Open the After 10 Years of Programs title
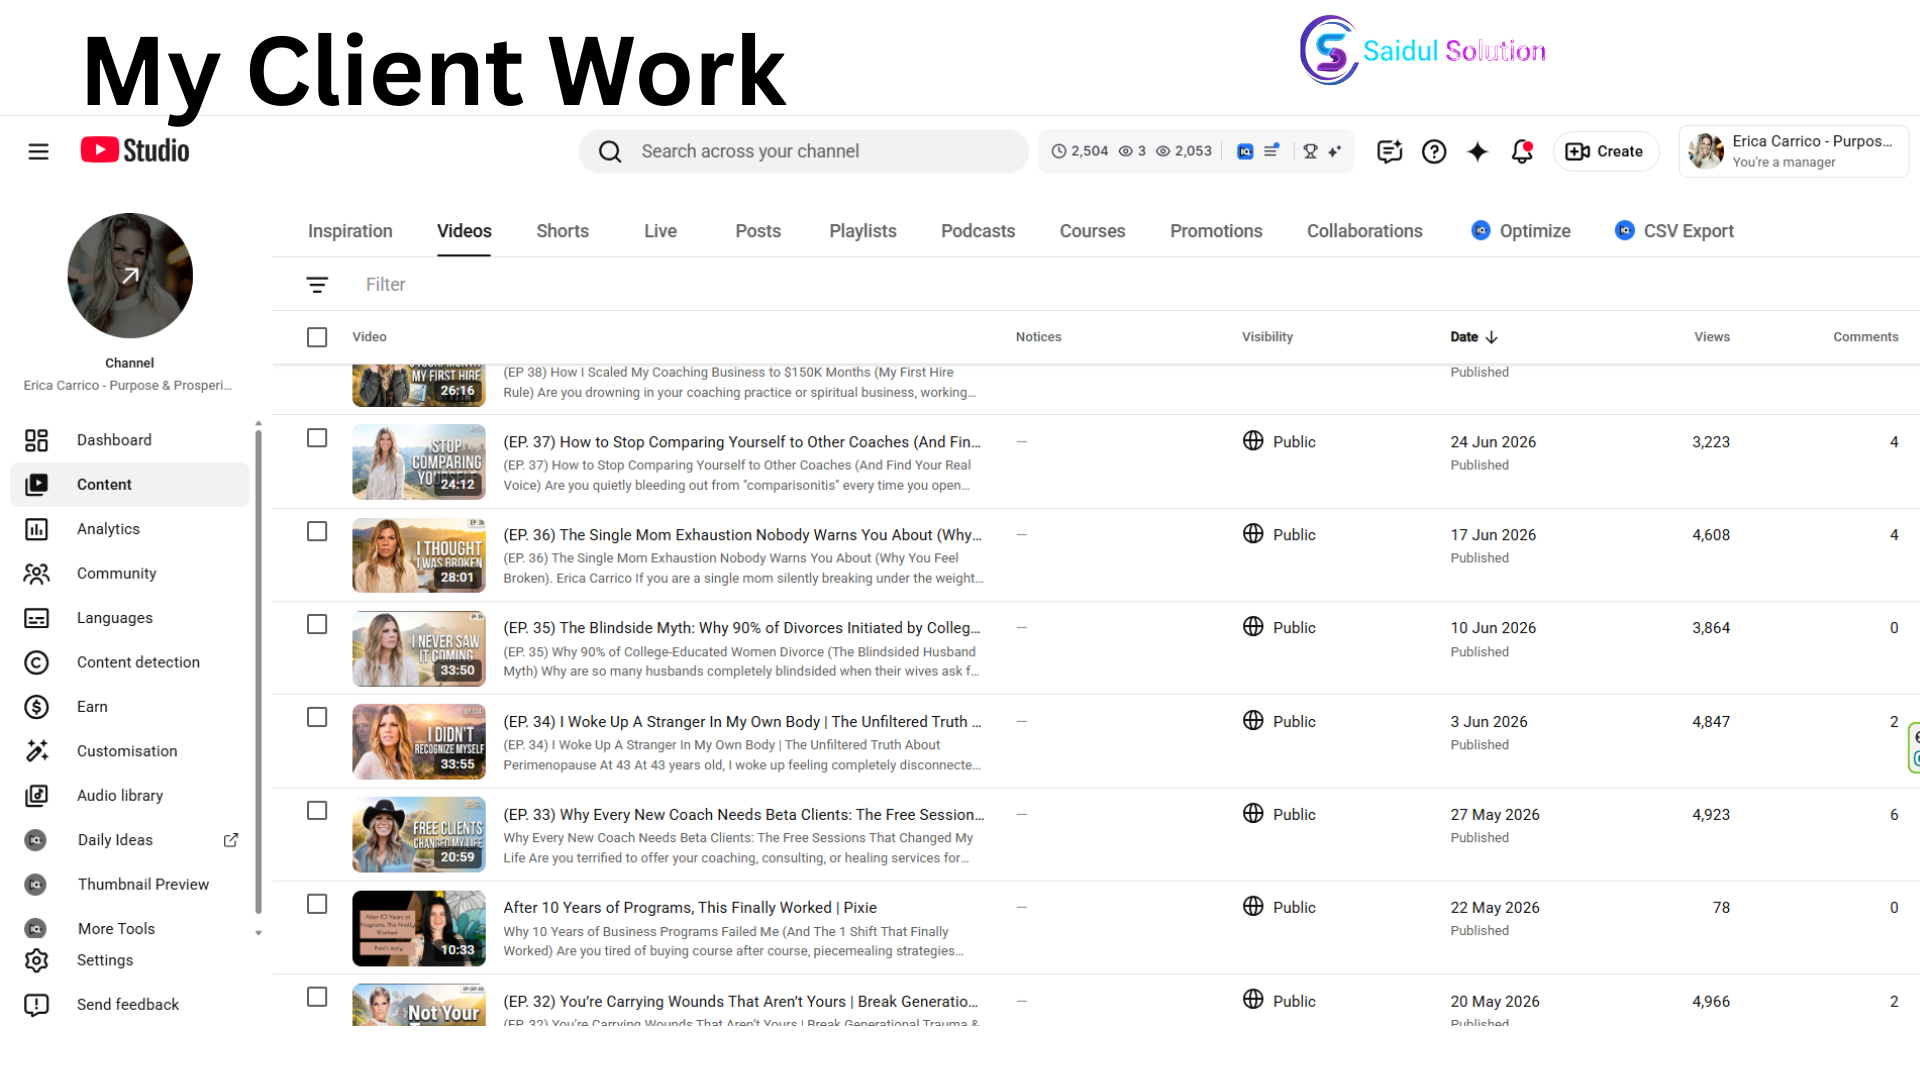 coord(690,908)
